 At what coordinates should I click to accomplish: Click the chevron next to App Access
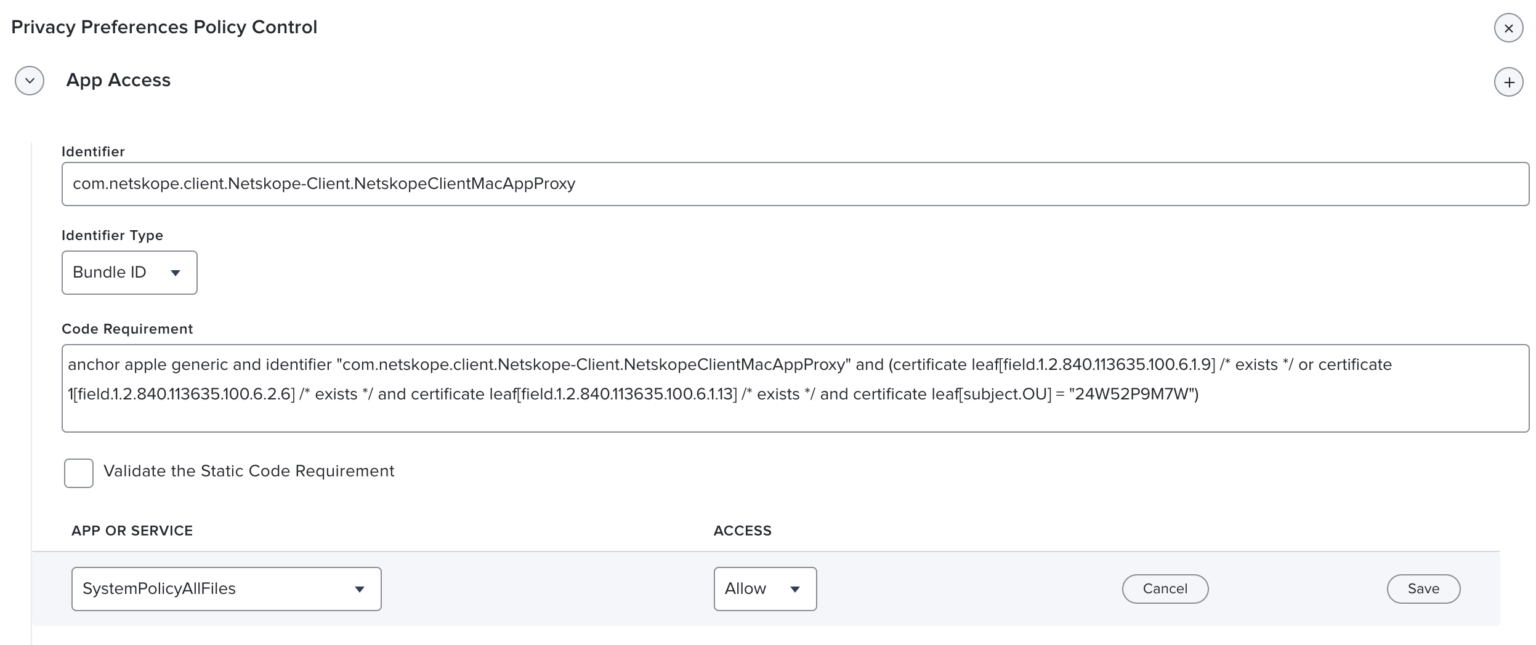tap(29, 80)
